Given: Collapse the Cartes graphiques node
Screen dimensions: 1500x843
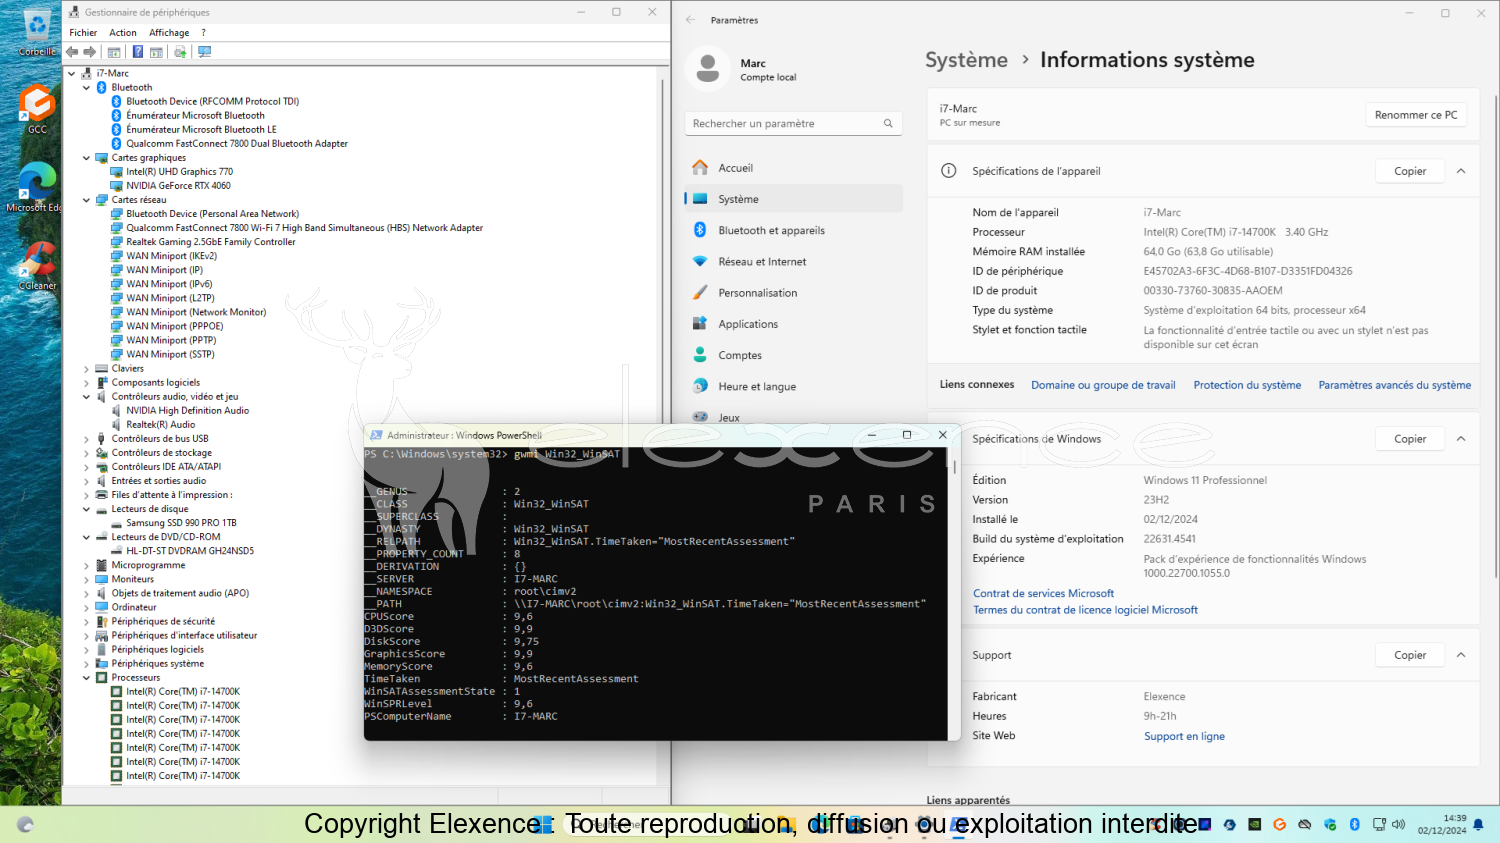Looking at the screenshot, I should click(x=86, y=158).
